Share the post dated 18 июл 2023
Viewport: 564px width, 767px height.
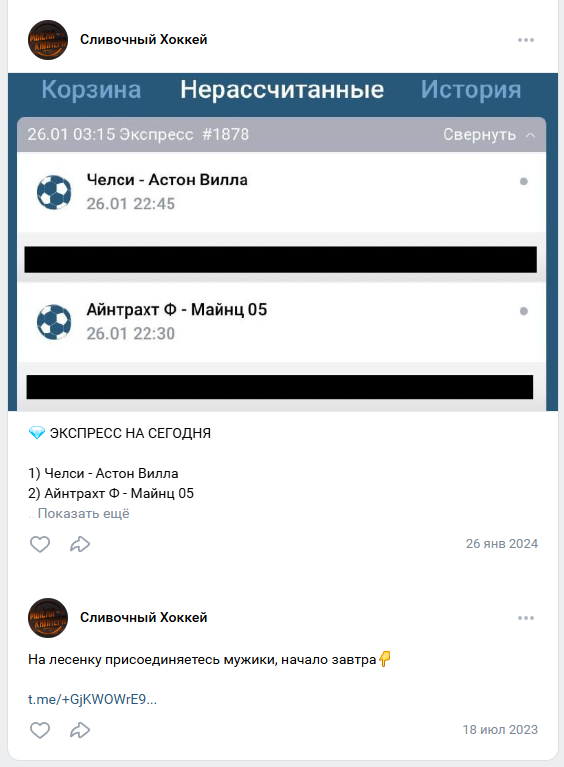(x=80, y=730)
